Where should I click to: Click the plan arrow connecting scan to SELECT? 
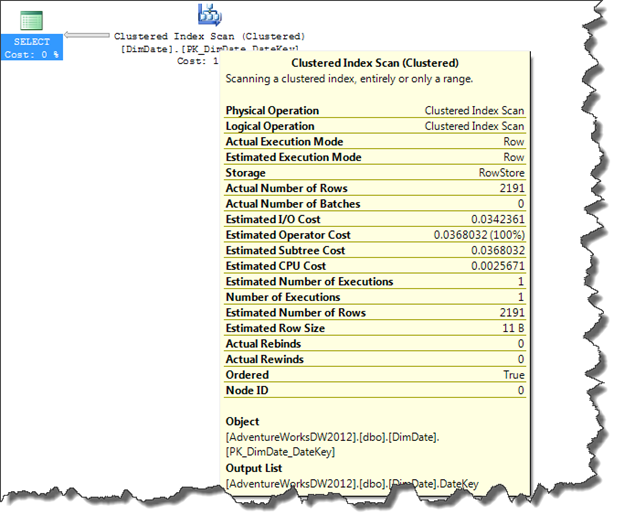pos(87,35)
